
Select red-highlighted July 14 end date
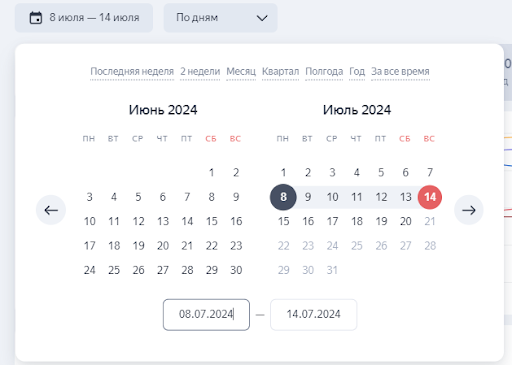[430, 197]
